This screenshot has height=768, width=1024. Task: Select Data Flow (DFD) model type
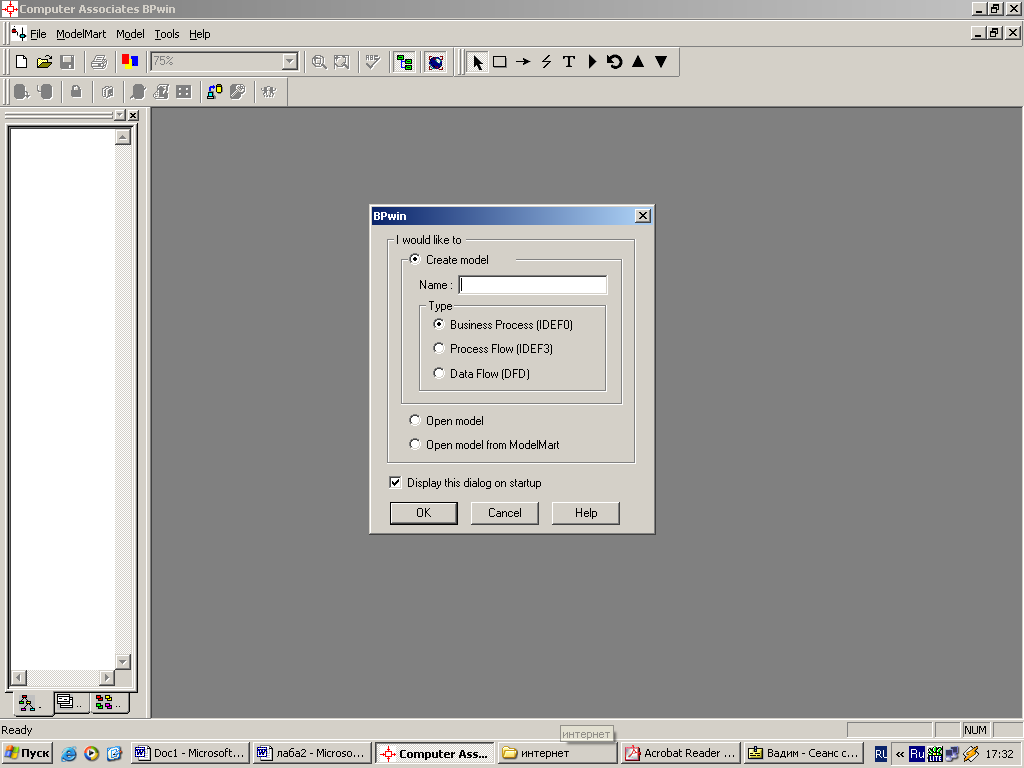(439, 373)
